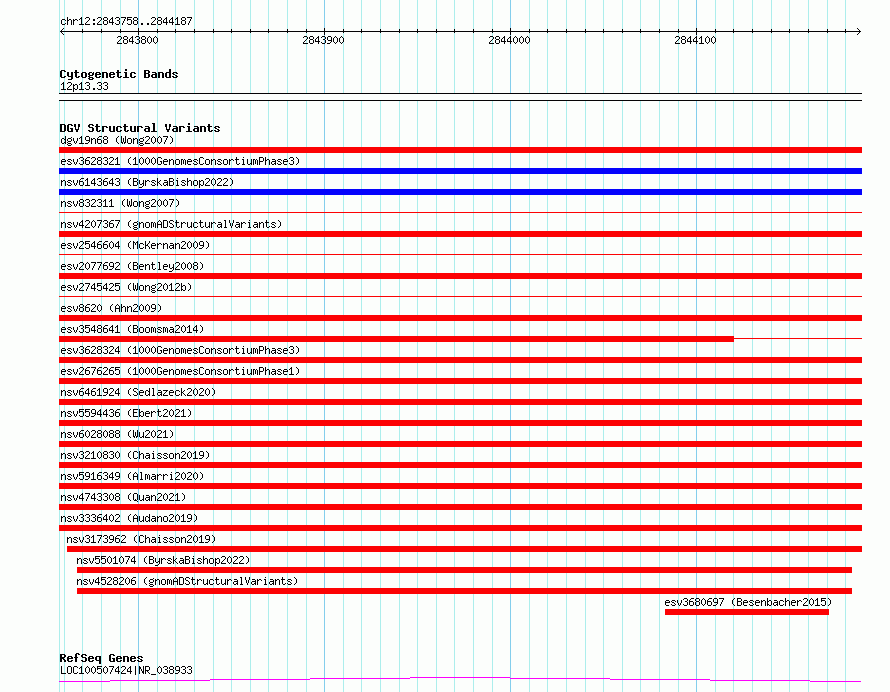Viewport: 890px width, 692px height.
Task: Click the thin red line of nsv832311
Action: pyautogui.click(x=460, y=213)
